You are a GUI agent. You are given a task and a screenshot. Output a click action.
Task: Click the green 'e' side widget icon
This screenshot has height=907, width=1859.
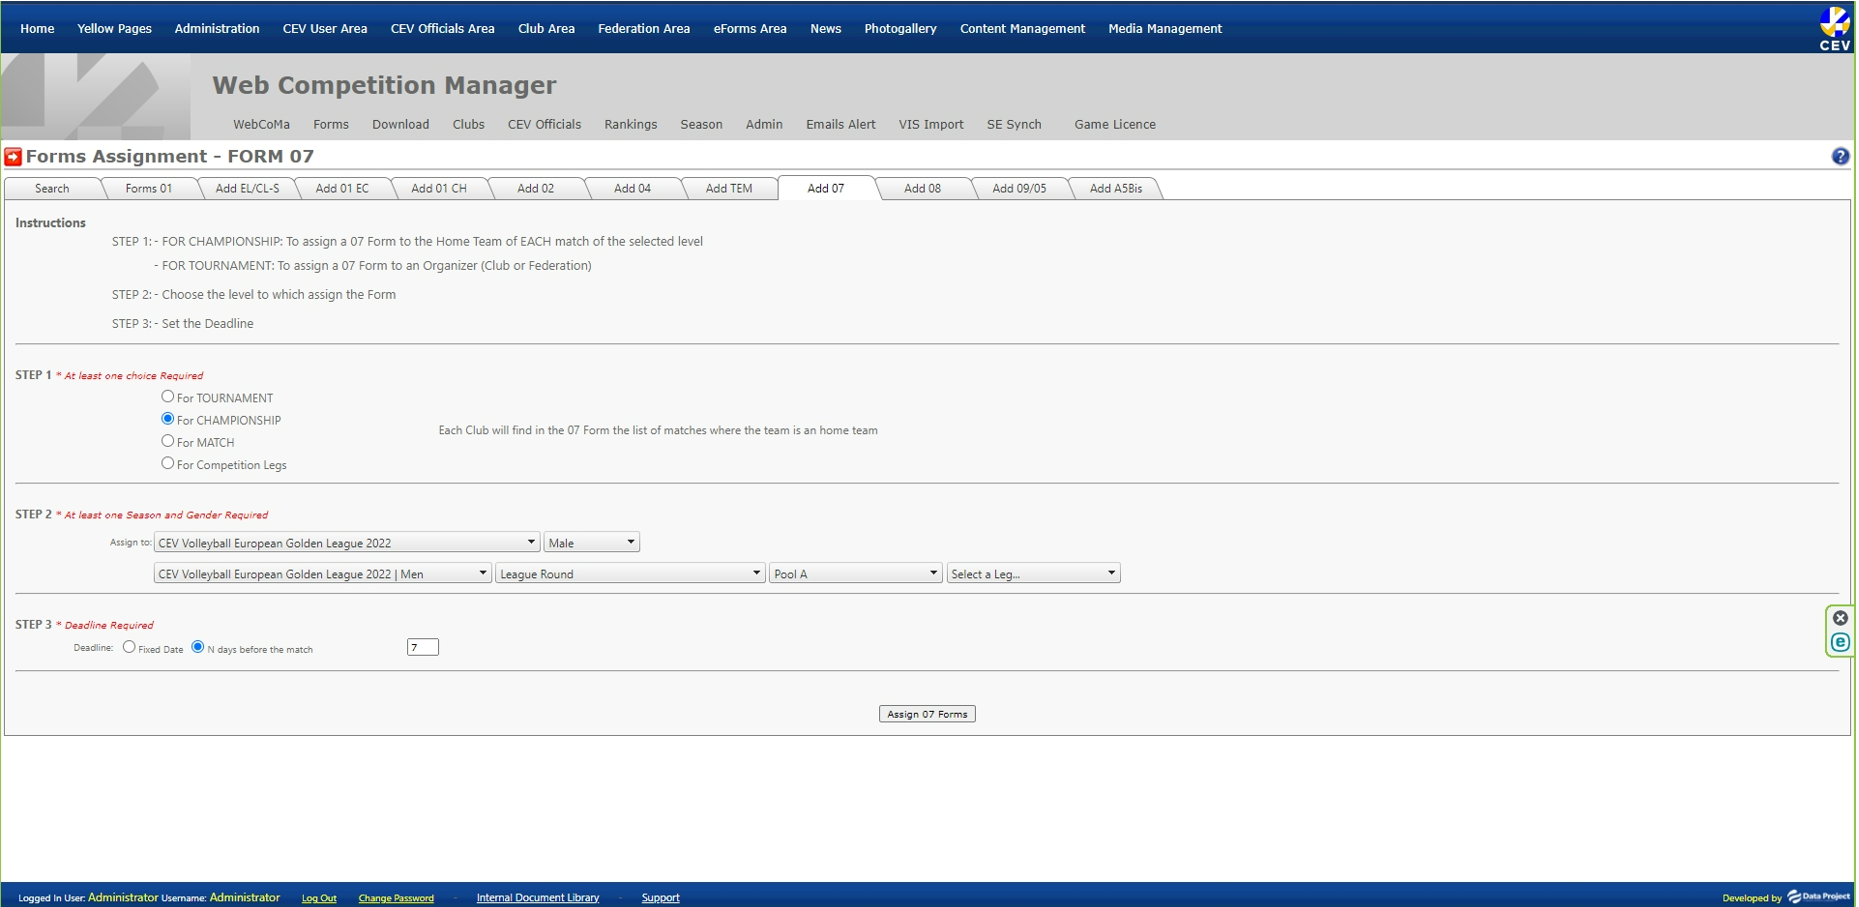click(1839, 642)
